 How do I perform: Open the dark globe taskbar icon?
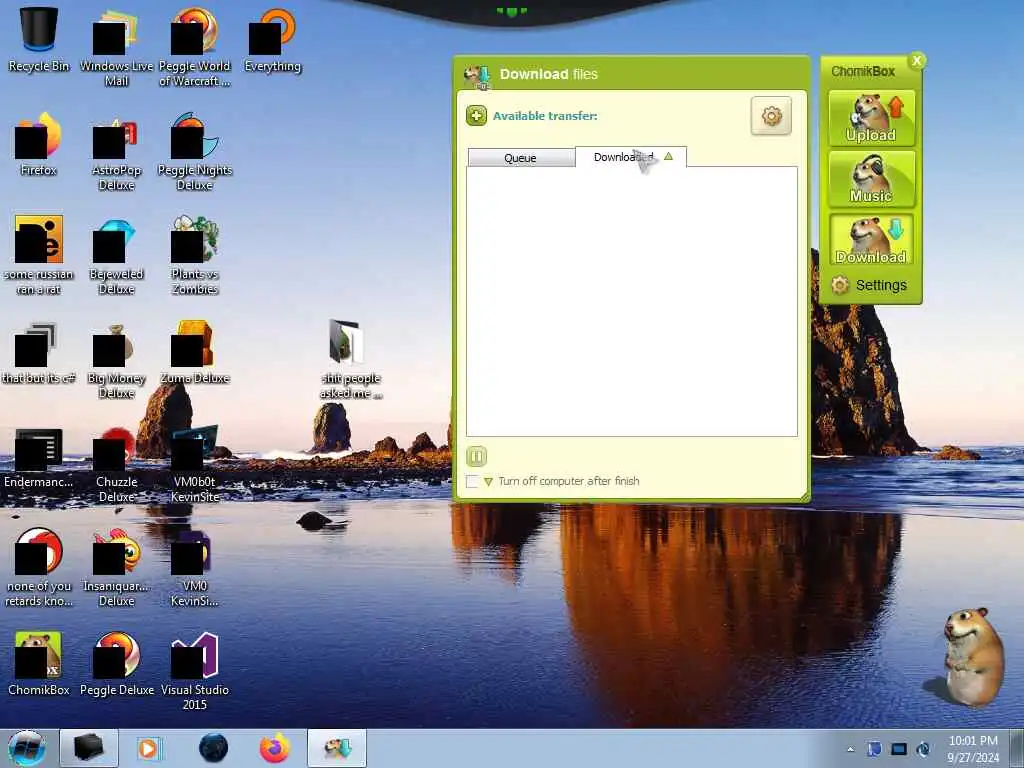pyautogui.click(x=214, y=748)
